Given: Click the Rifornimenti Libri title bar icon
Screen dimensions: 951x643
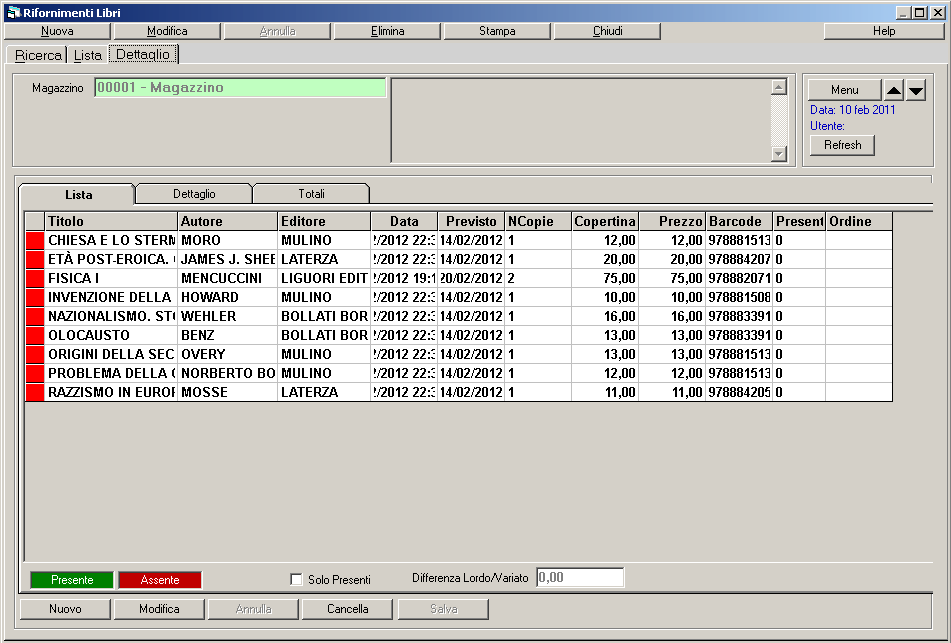Looking at the screenshot, I should [13, 12].
